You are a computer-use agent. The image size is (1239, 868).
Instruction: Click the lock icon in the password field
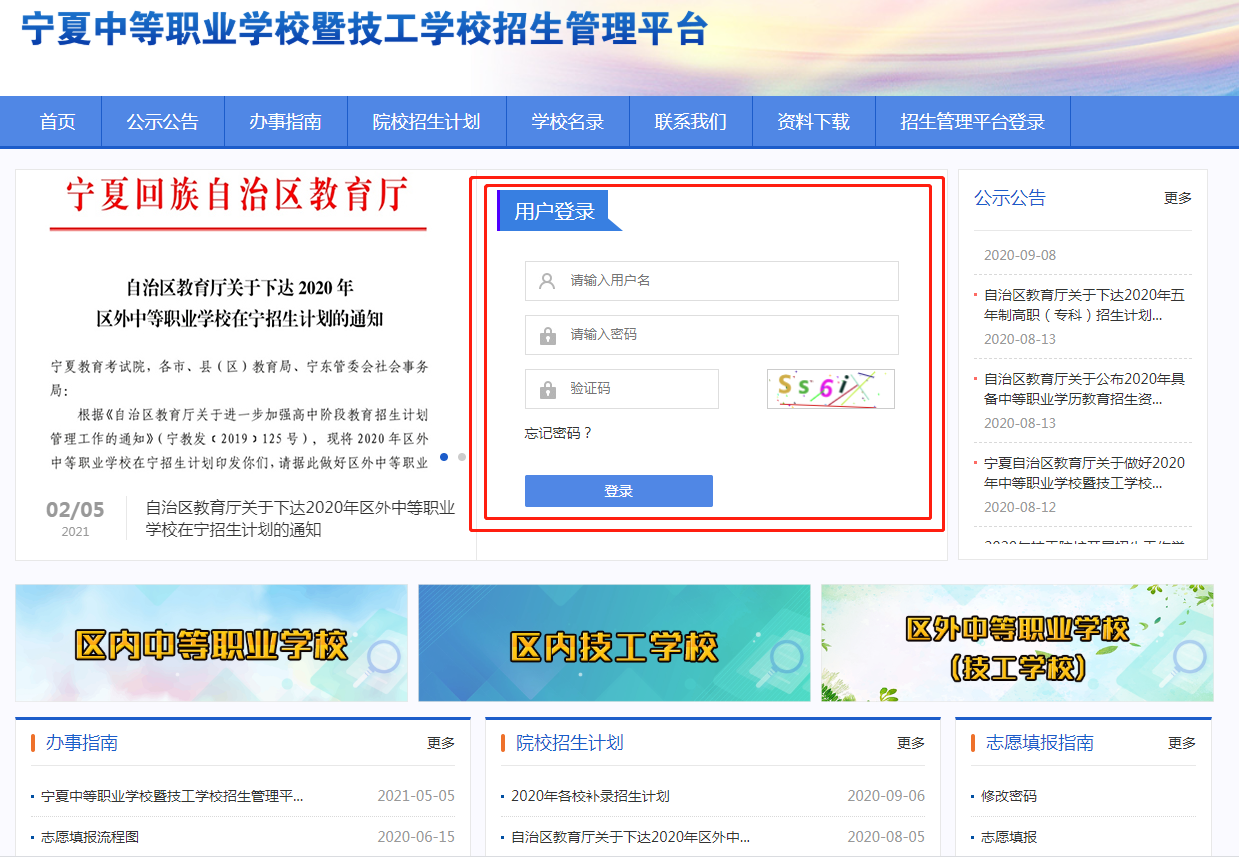point(547,335)
